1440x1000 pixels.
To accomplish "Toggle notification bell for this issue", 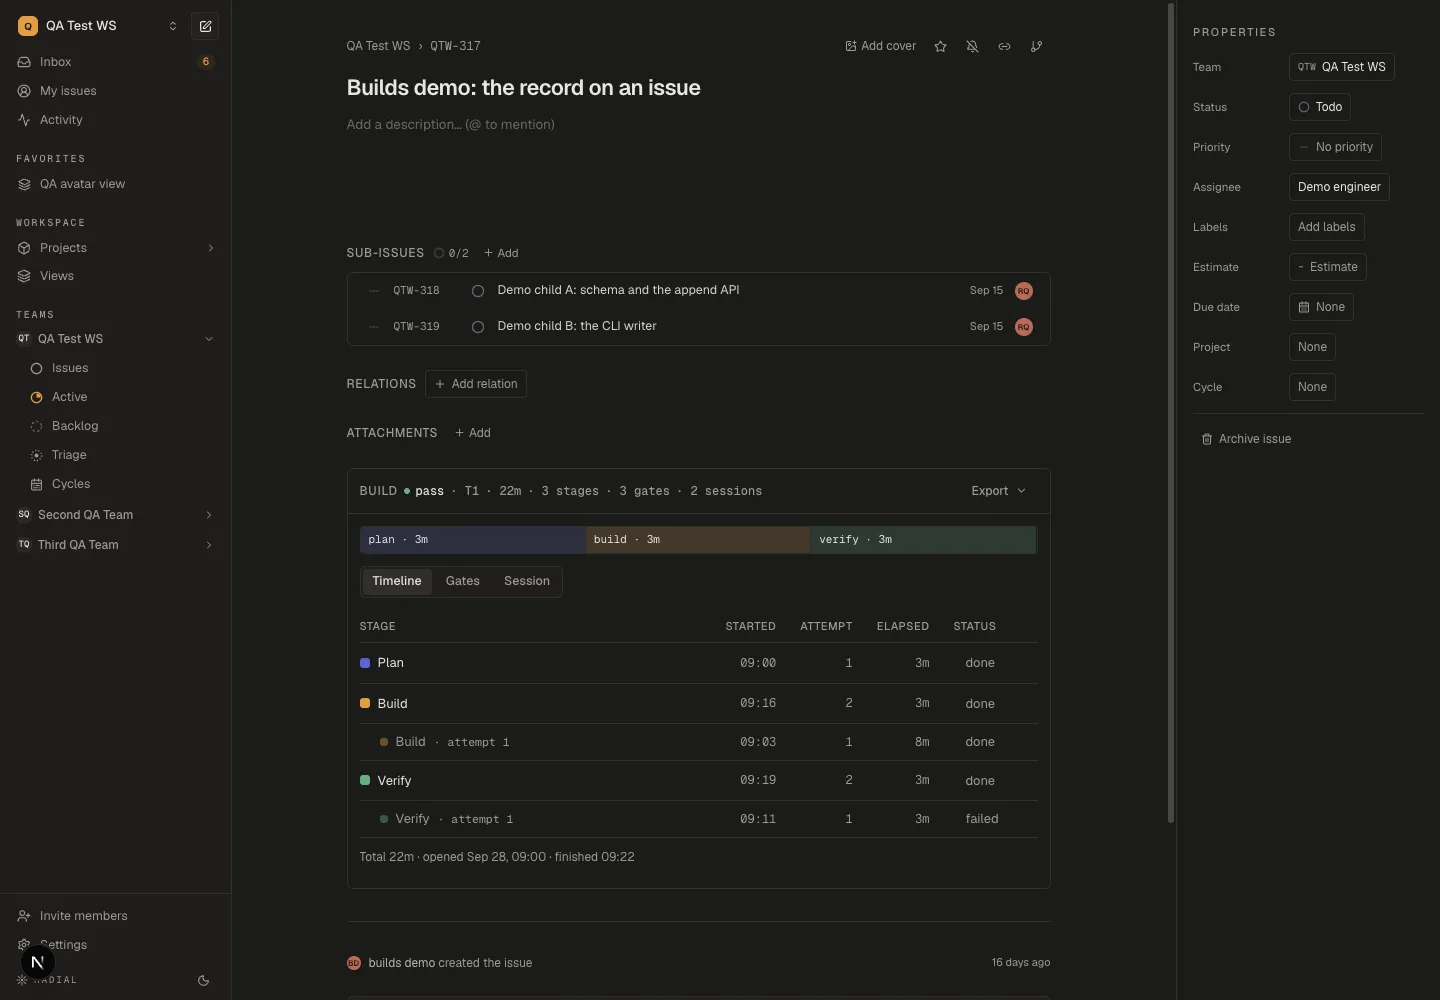I will [972, 46].
